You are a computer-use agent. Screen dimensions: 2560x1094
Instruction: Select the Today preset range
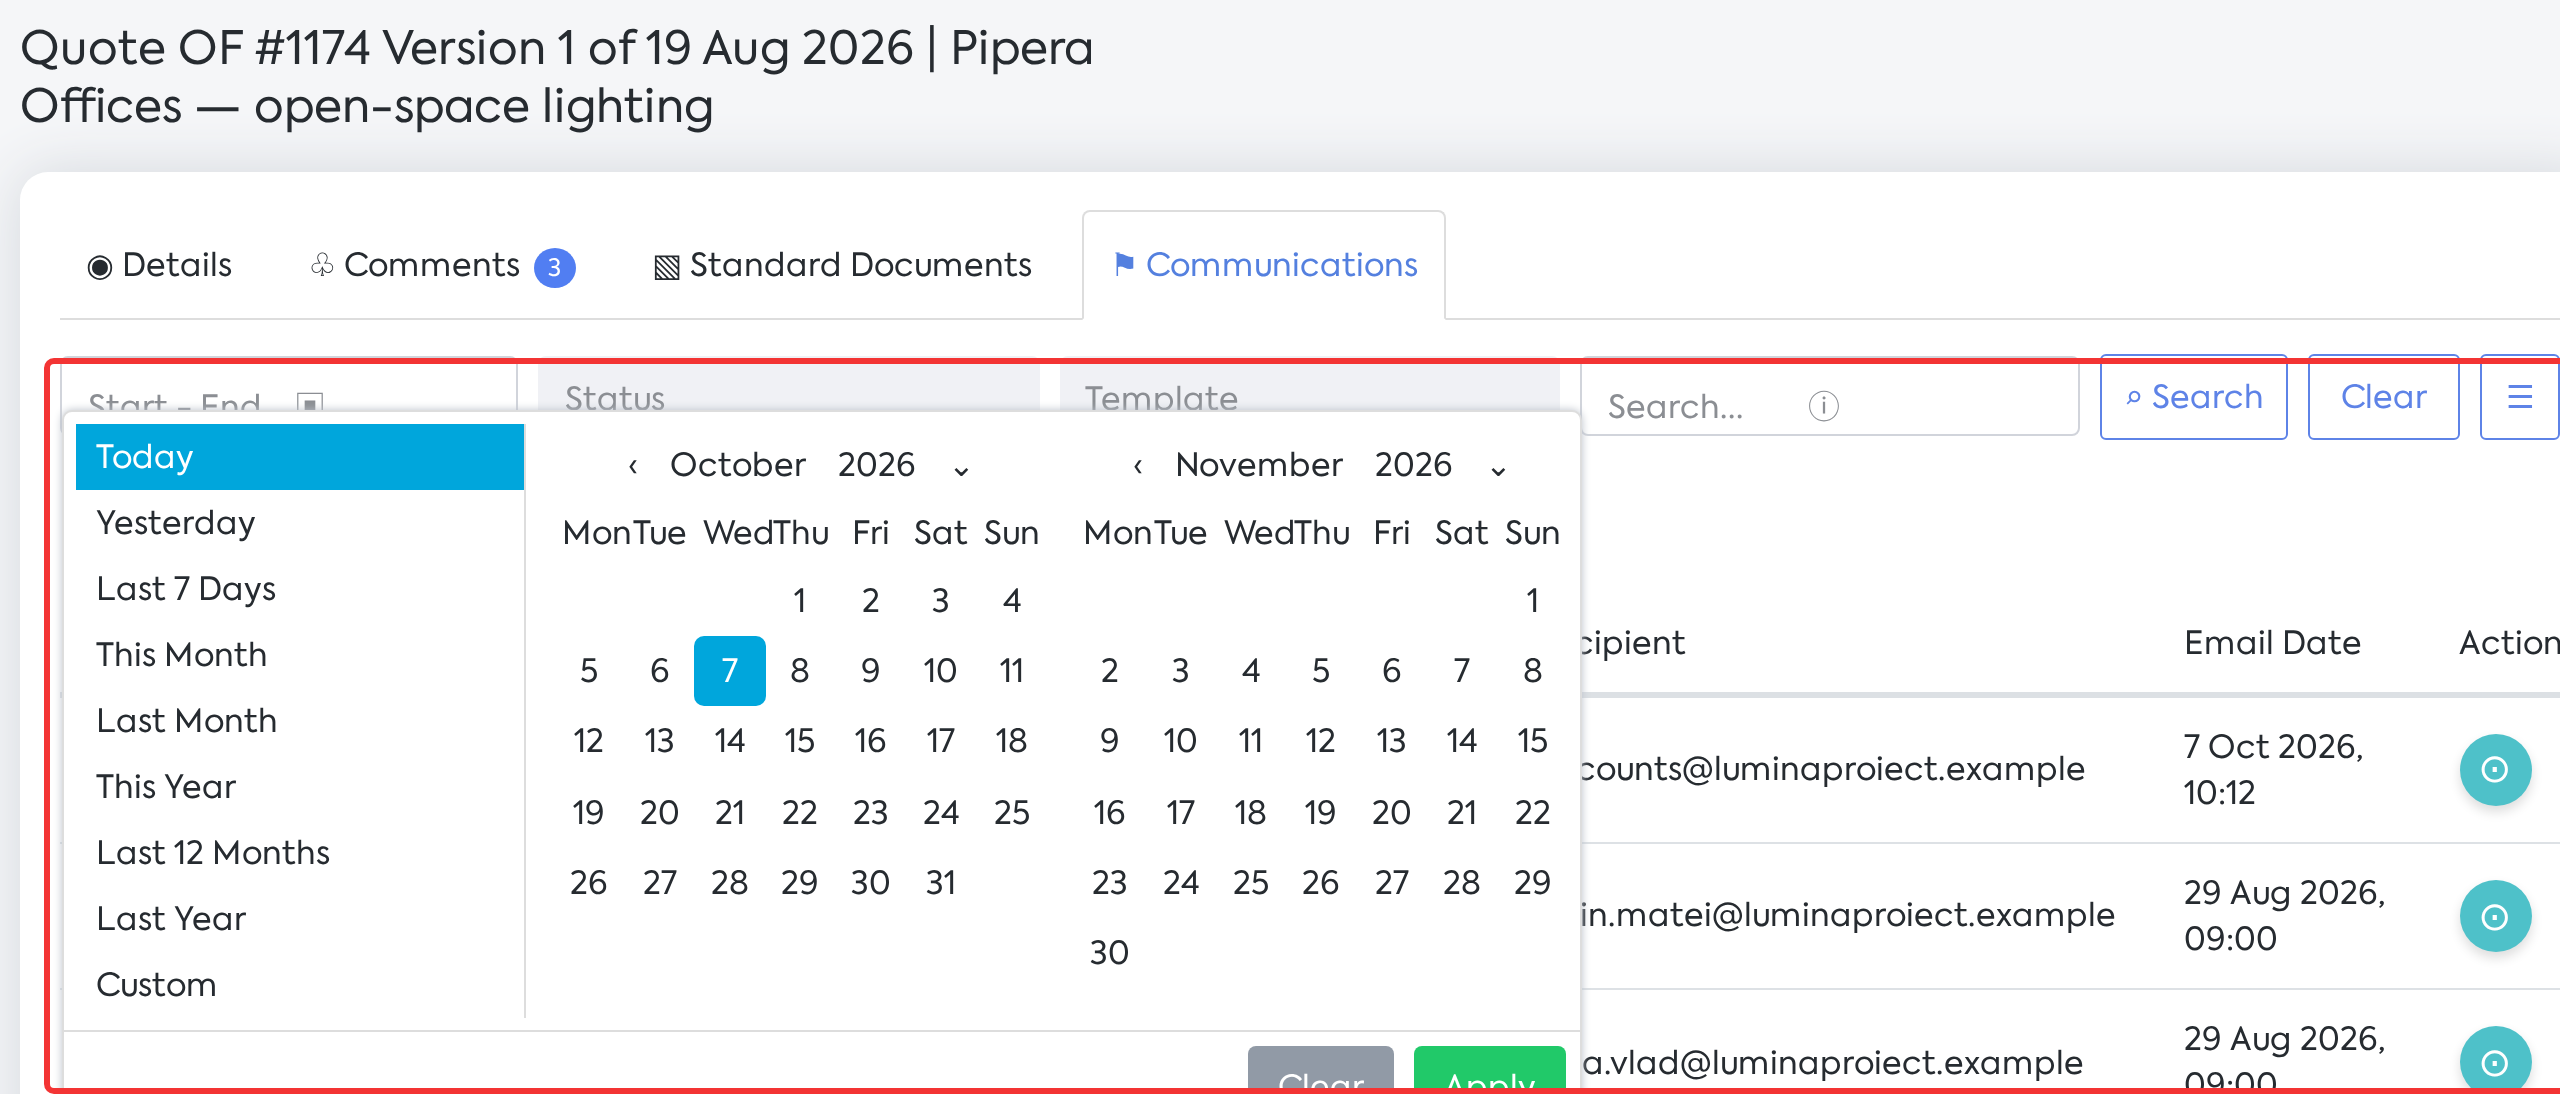point(300,457)
